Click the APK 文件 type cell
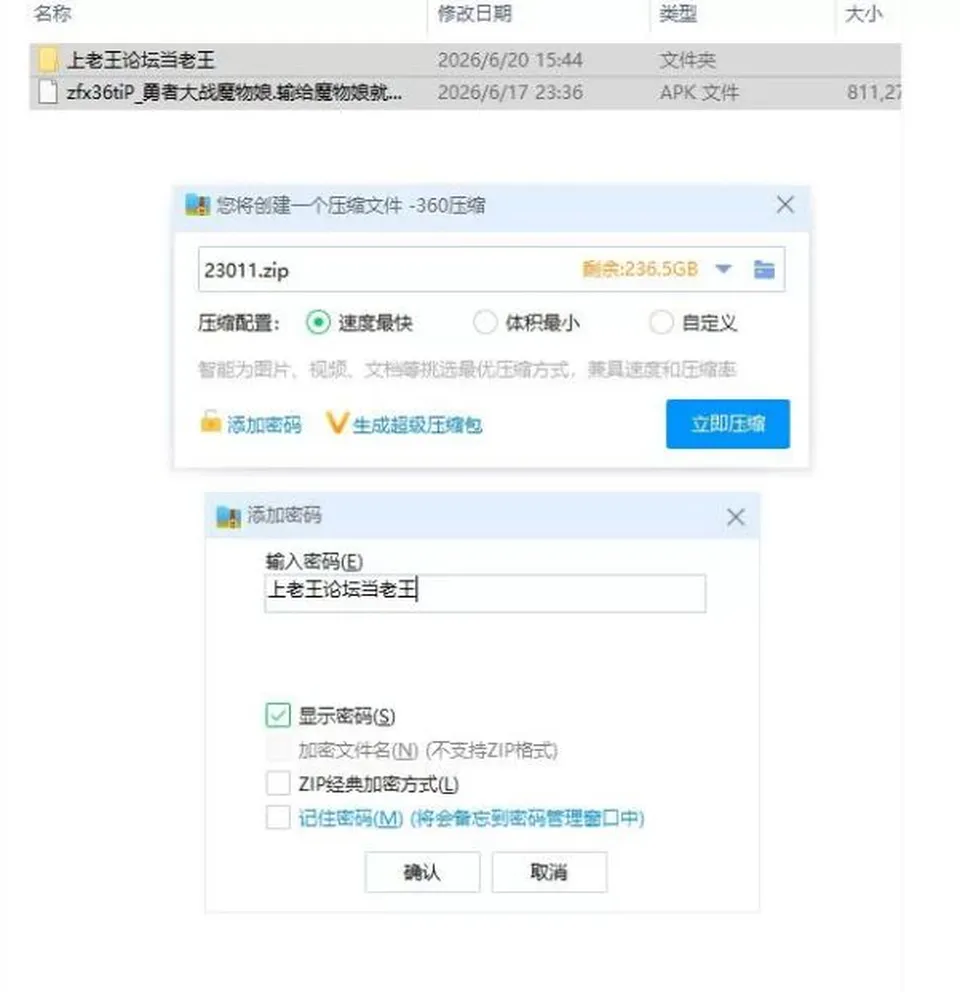The height and width of the screenshot is (992, 960). 699,92
